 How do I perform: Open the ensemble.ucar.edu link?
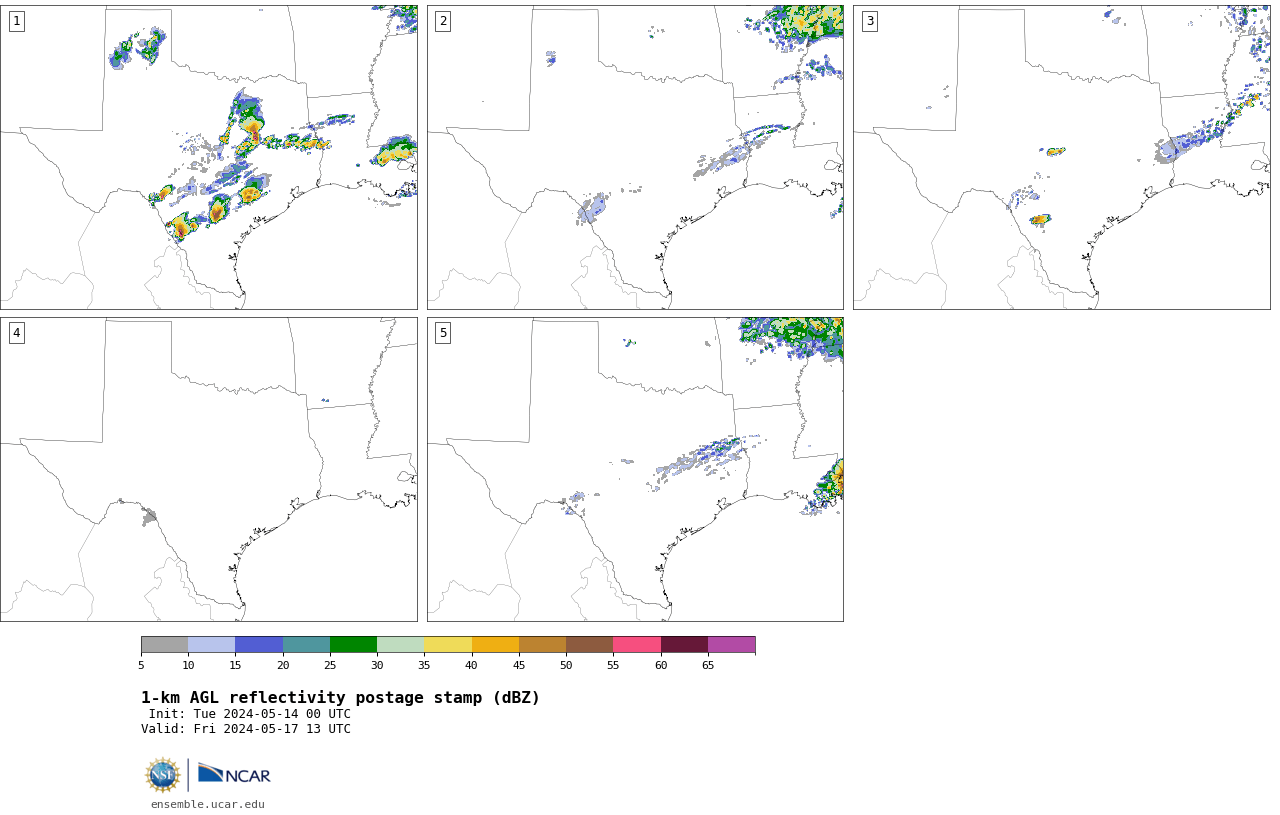tap(208, 804)
